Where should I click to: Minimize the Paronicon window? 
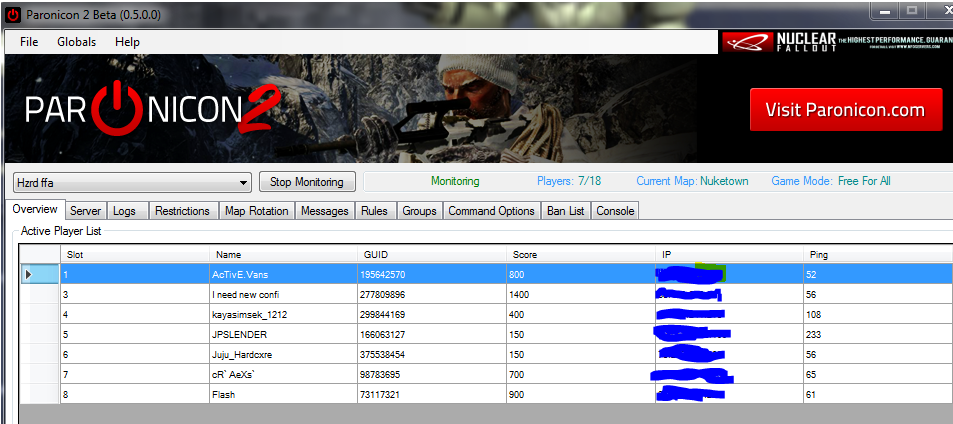(886, 10)
